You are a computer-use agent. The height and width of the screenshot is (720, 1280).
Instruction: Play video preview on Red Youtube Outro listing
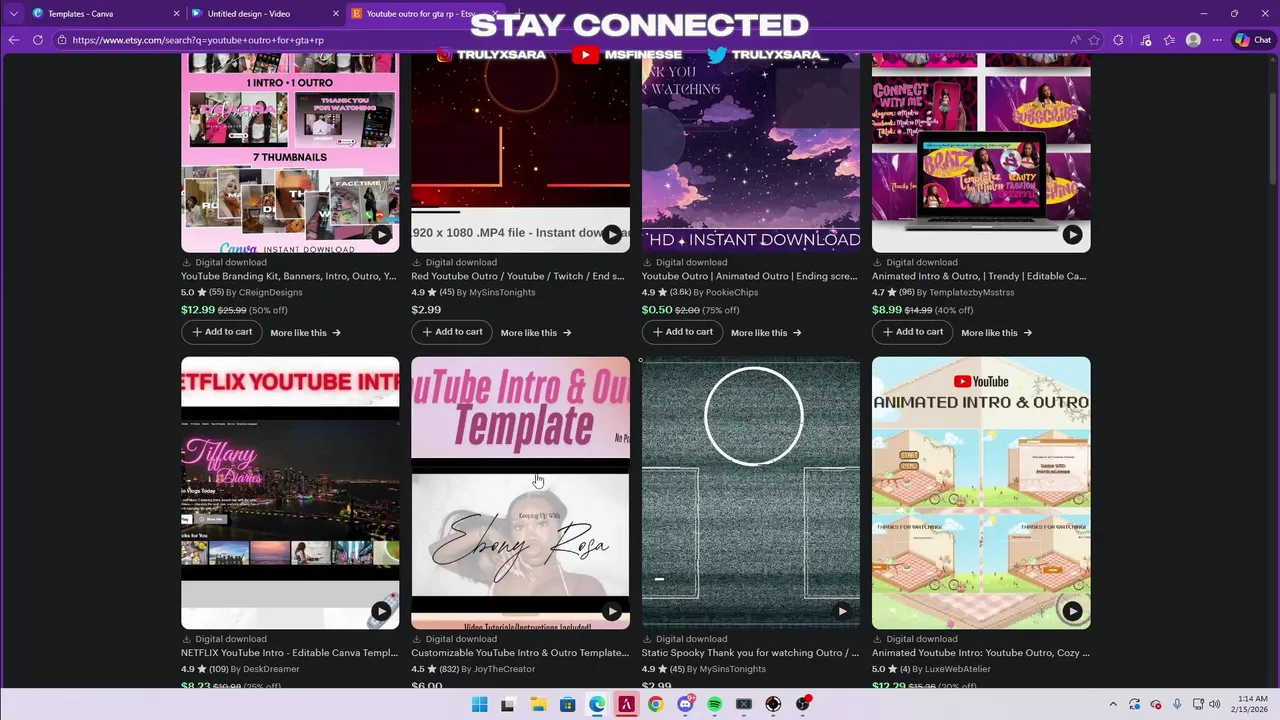point(611,235)
